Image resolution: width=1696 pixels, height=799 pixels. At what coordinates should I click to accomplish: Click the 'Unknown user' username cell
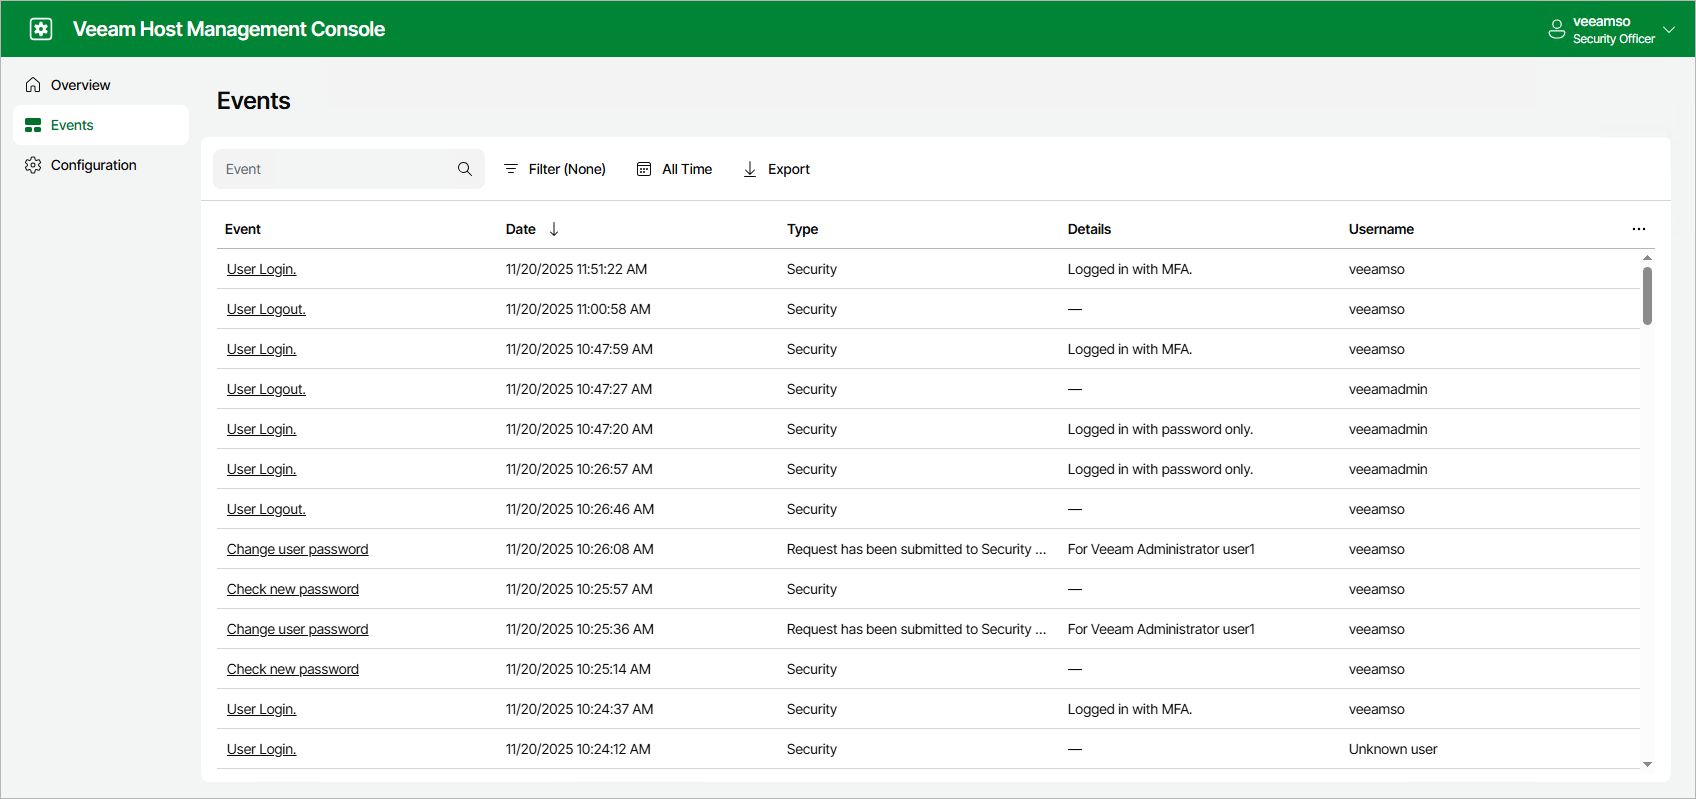click(1393, 749)
